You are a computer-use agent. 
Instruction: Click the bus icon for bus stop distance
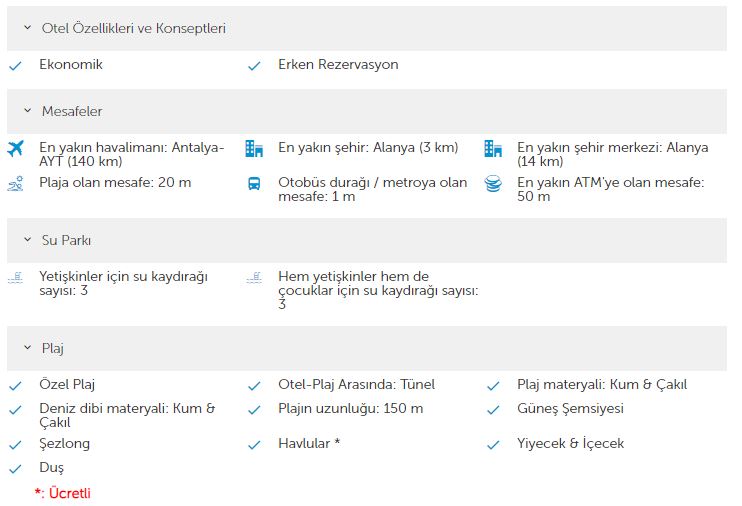(254, 184)
